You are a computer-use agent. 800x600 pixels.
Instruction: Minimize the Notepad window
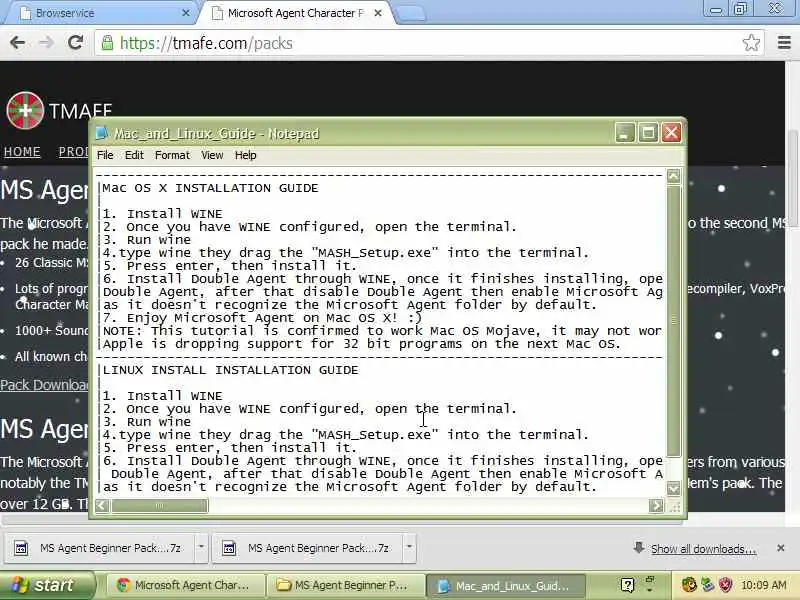coord(624,133)
